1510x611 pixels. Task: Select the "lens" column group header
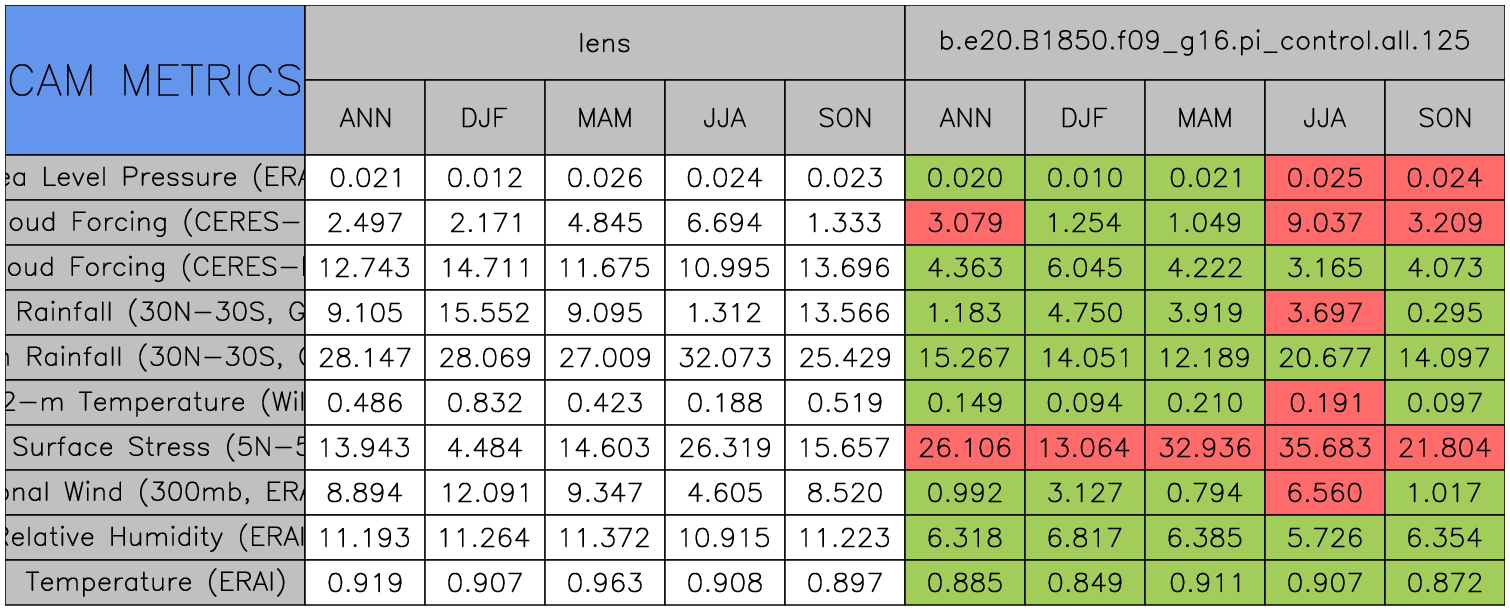pos(604,42)
